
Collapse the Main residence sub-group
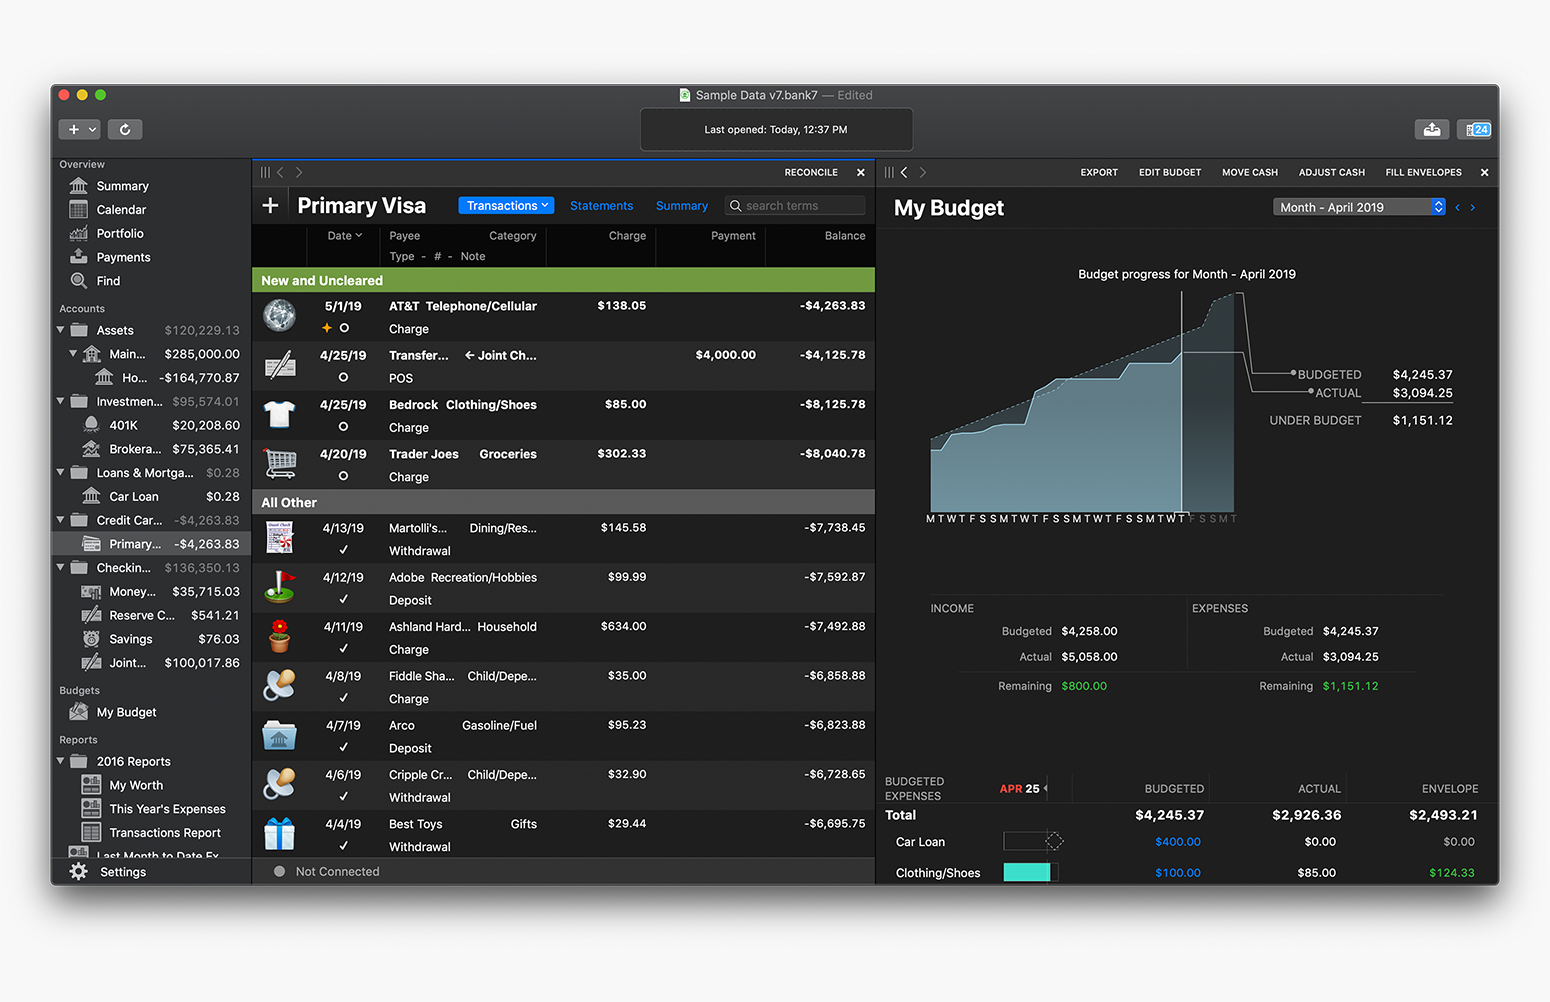point(73,353)
